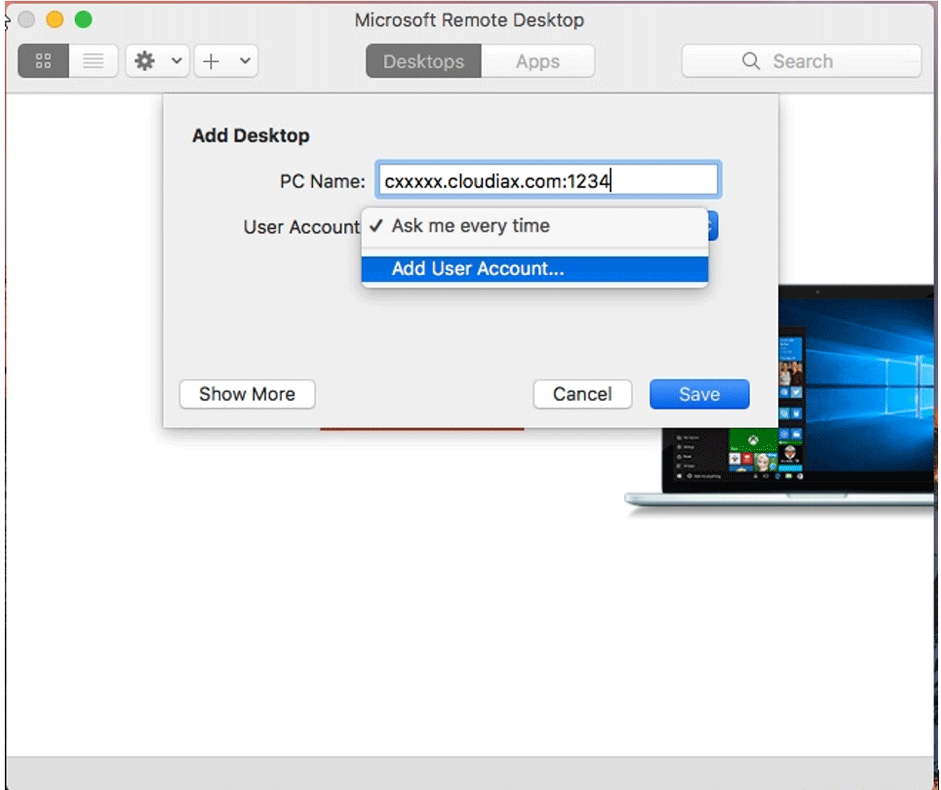This screenshot has width=941, height=790.
Task: Switch to the list view layout
Action: click(x=93, y=61)
